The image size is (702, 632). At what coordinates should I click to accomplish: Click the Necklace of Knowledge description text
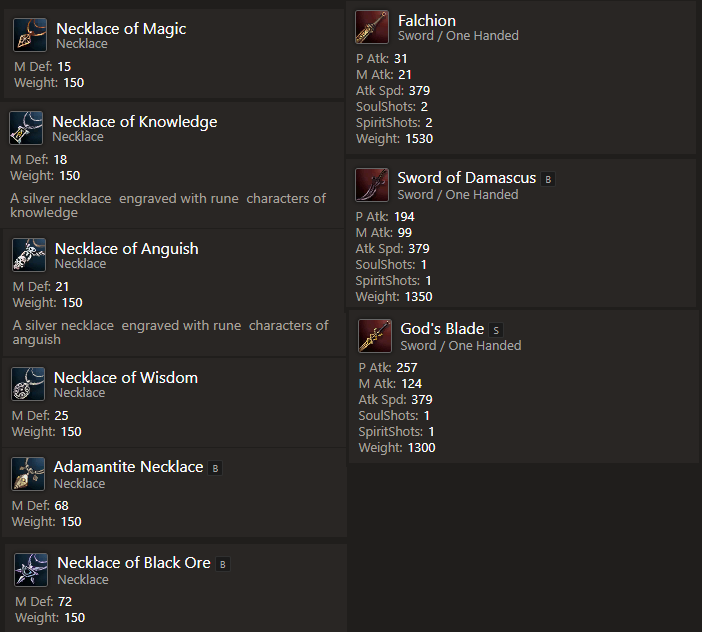tap(168, 205)
